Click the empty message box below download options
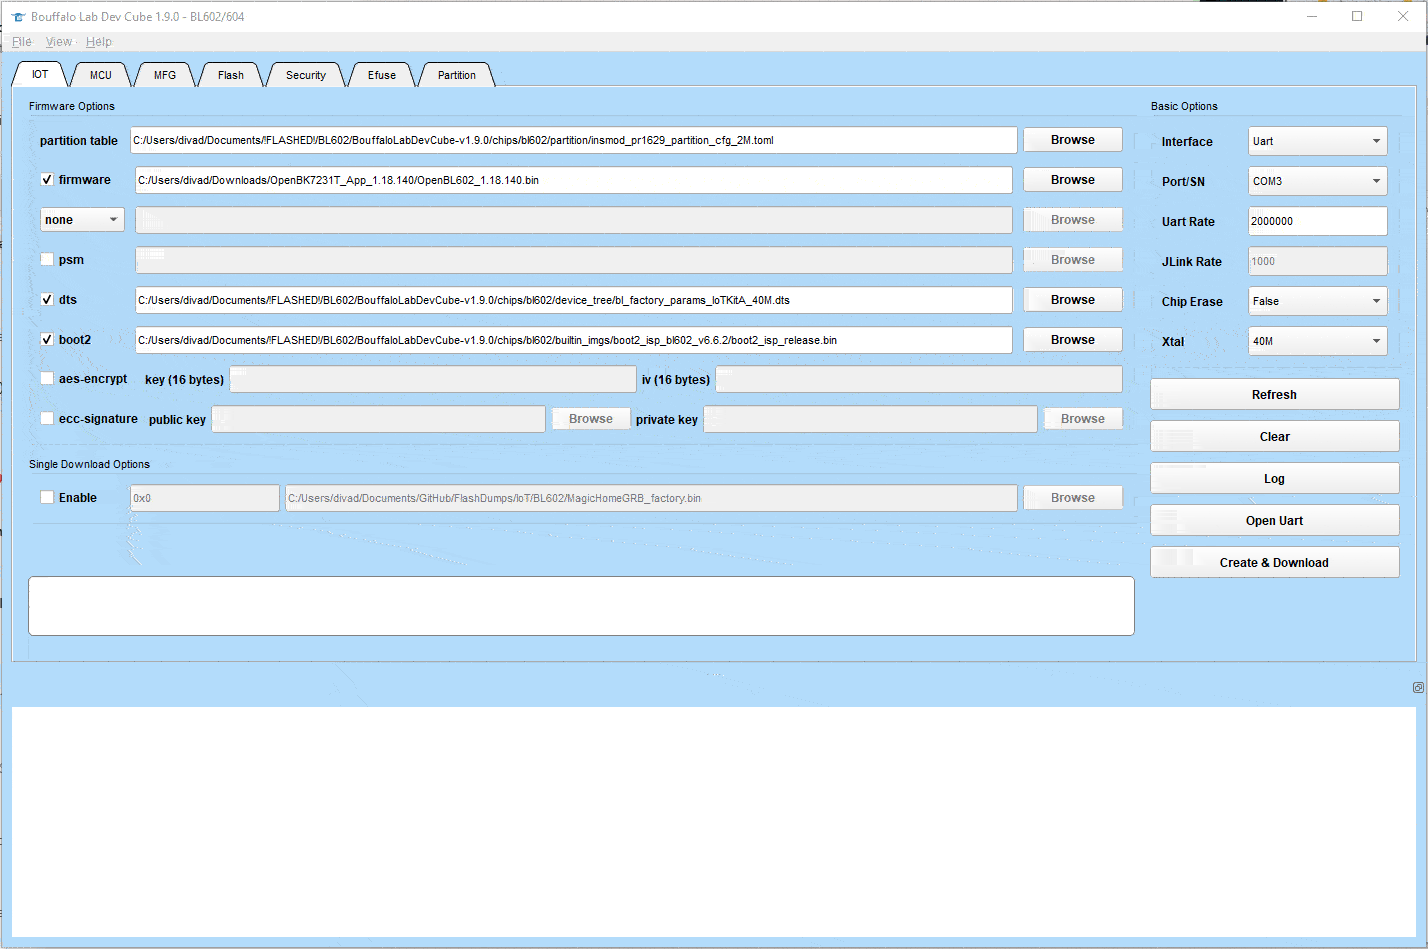Screen dimensions: 1428x949 (x=581, y=606)
